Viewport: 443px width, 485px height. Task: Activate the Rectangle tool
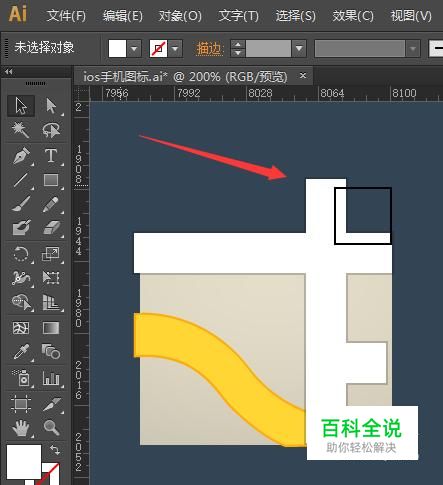51,180
